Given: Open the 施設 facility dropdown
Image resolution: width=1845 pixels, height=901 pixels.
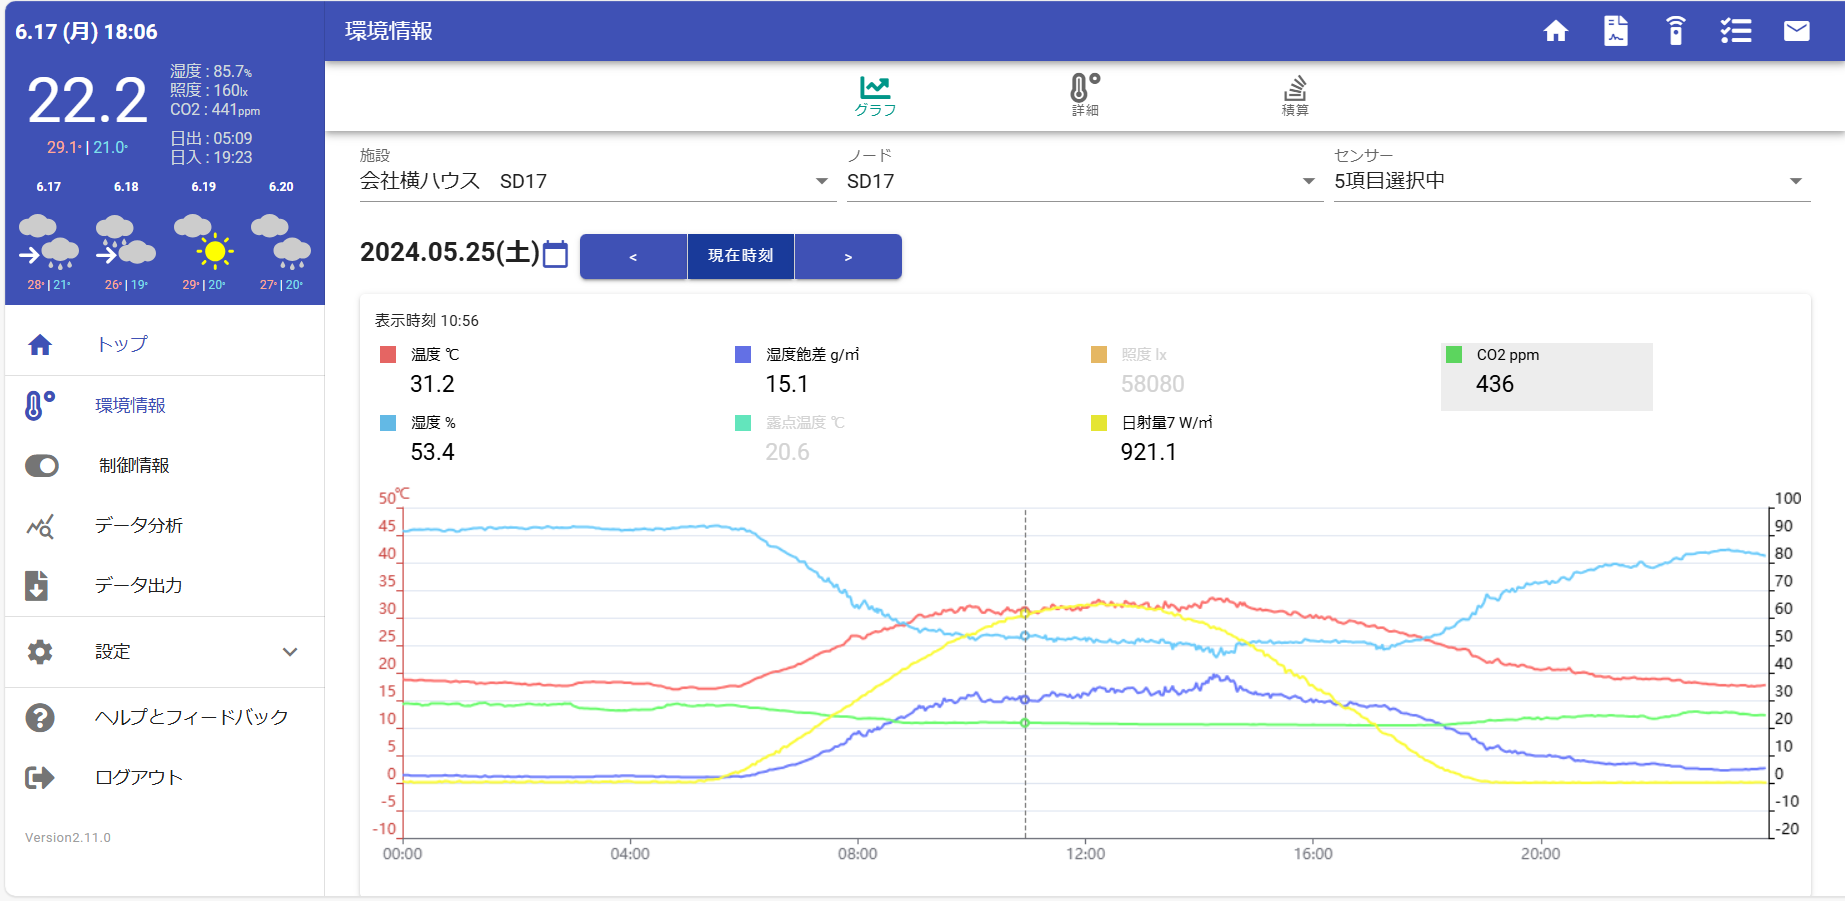Looking at the screenshot, I should coord(597,181).
